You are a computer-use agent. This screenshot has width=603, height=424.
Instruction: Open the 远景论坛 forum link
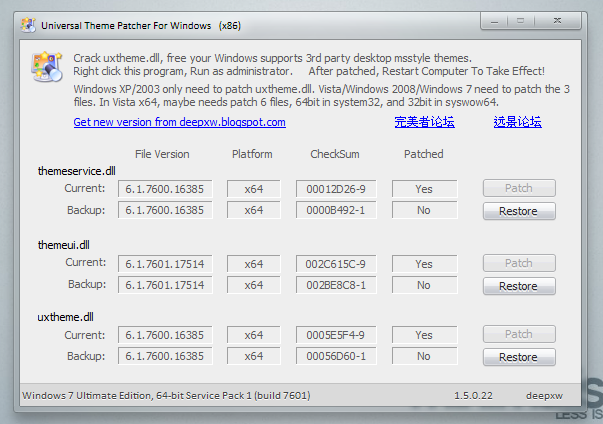coord(518,122)
